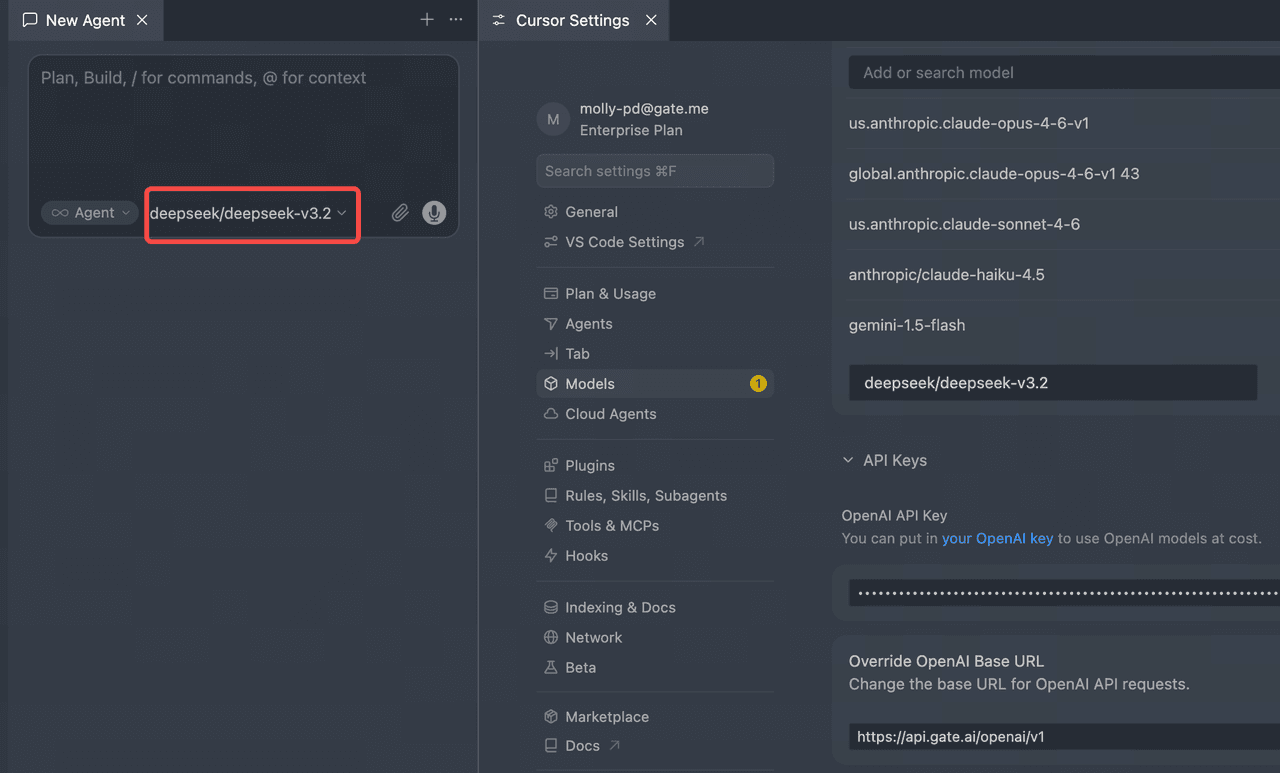Click the Enterprise Plan label
The image size is (1280, 773).
click(x=631, y=130)
